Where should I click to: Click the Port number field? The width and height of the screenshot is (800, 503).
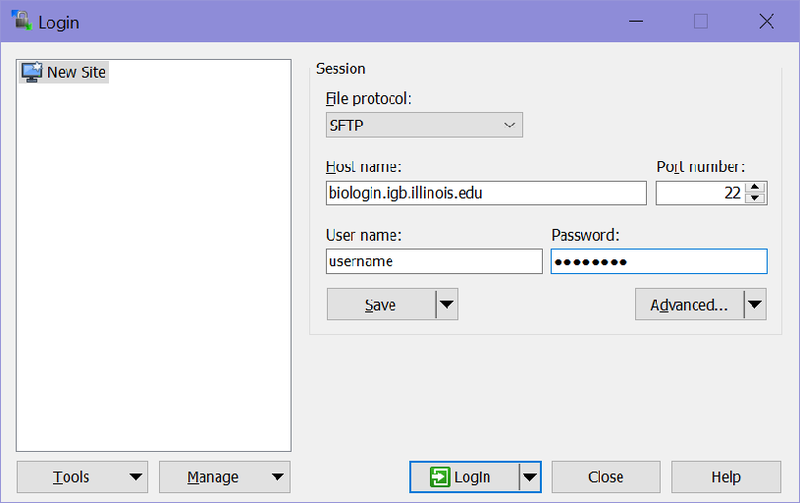coord(700,193)
